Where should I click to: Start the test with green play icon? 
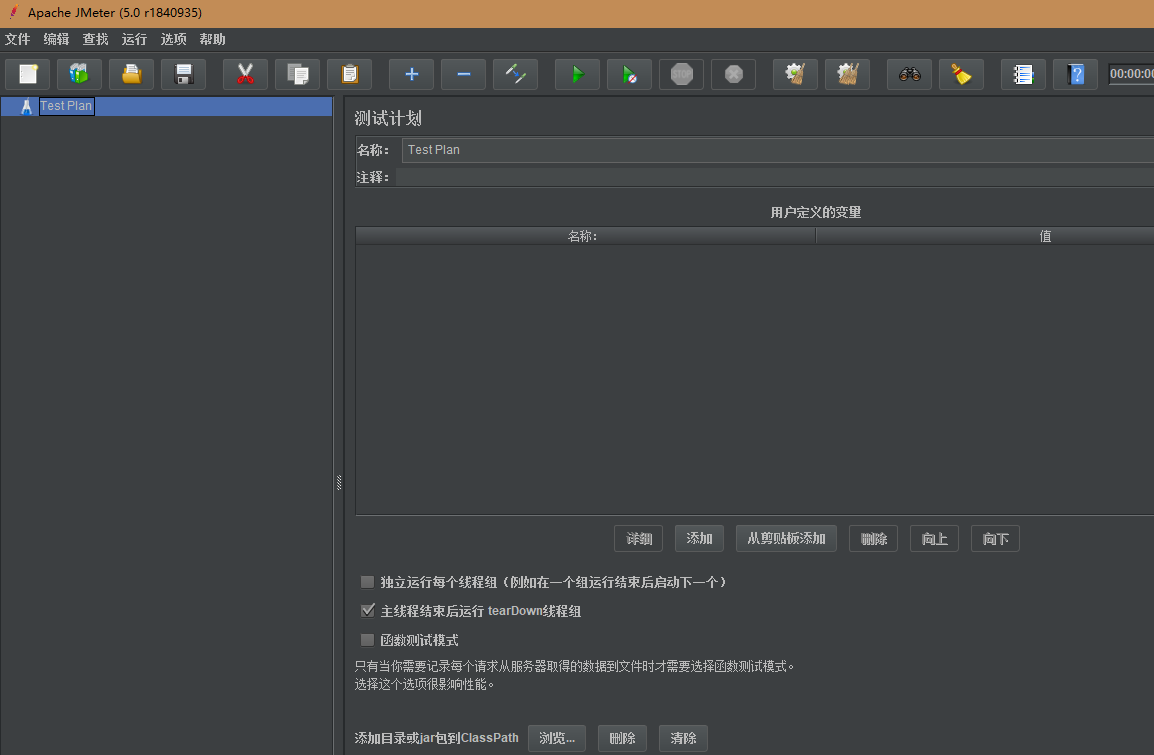(577, 74)
